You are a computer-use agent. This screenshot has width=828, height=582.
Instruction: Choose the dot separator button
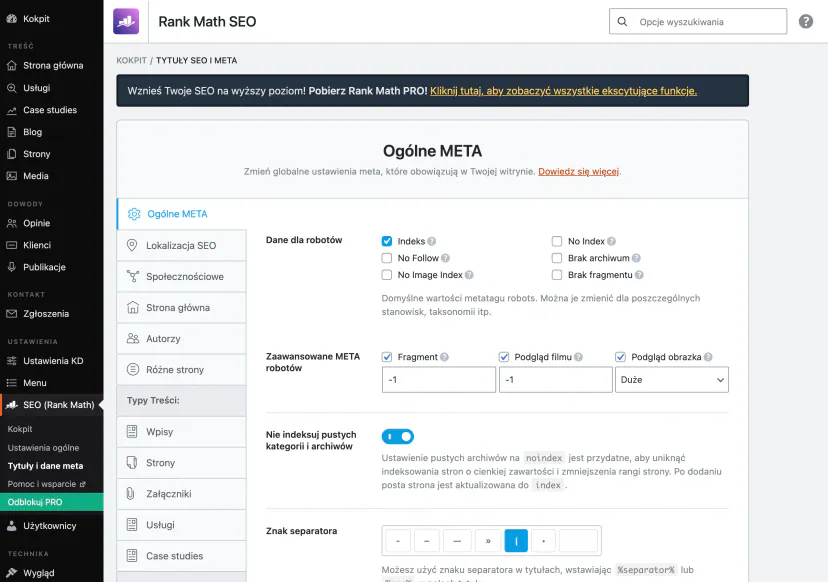pyautogui.click(x=543, y=541)
